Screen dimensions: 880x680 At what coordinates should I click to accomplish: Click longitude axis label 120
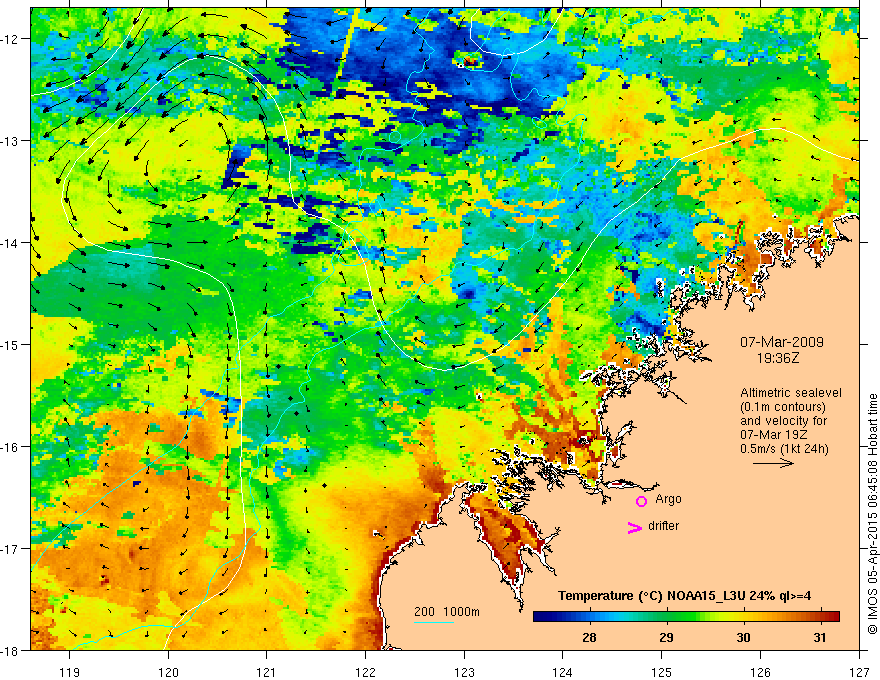point(168,672)
